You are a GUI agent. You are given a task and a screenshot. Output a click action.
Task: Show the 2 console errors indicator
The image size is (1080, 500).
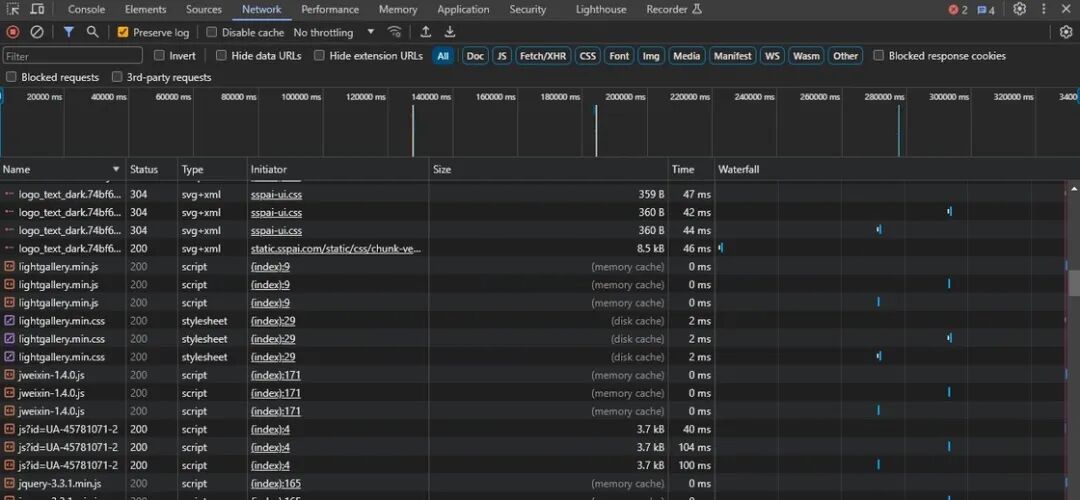957,10
